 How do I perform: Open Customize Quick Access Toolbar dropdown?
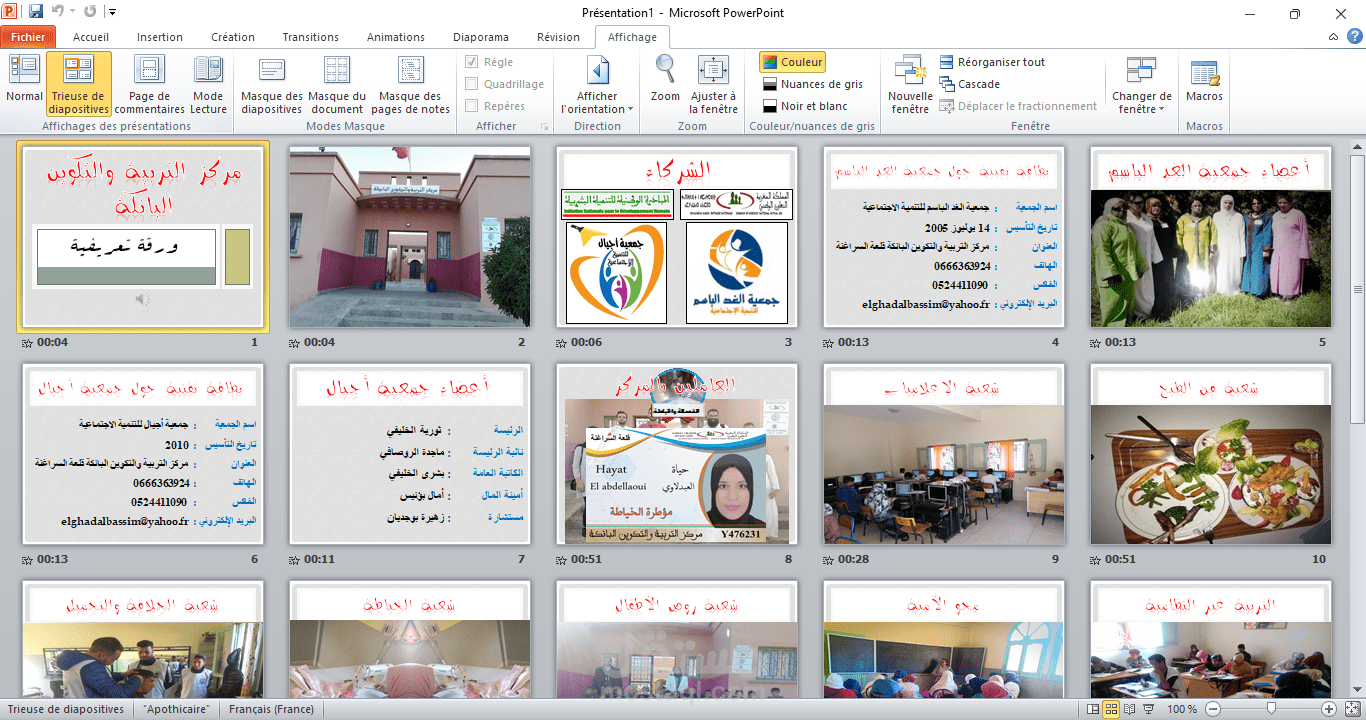pyautogui.click(x=111, y=12)
